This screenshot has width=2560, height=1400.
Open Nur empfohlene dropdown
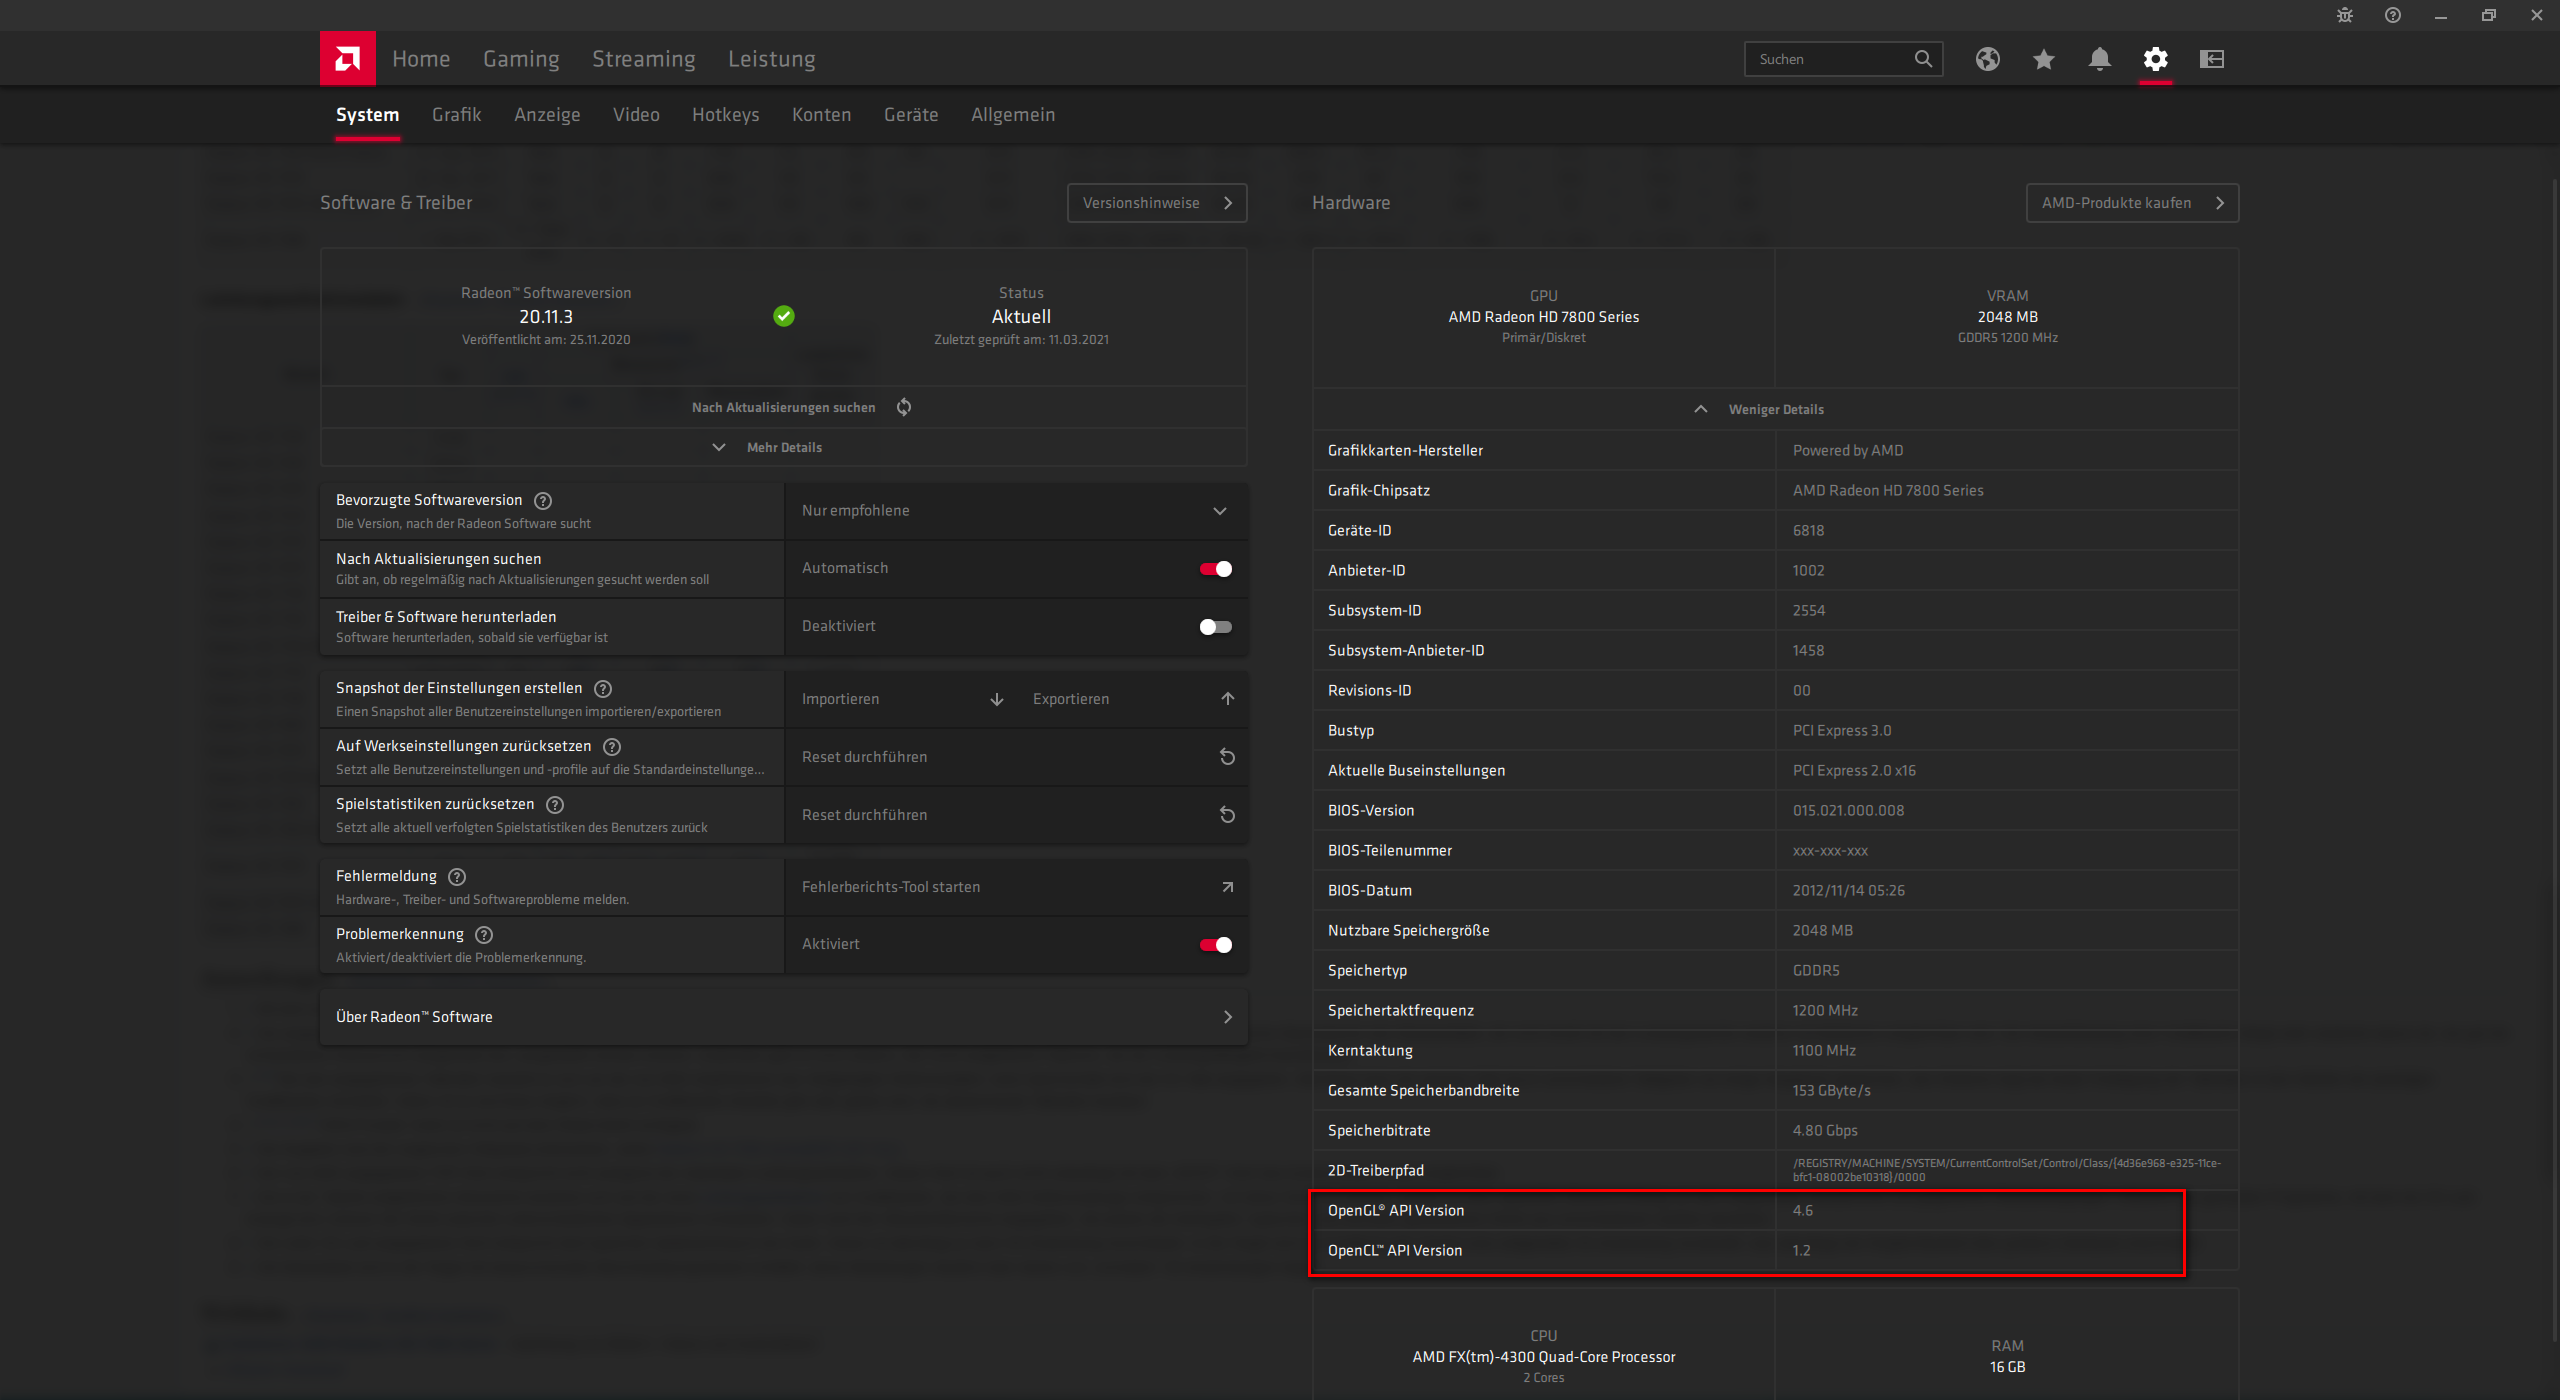coord(1016,511)
